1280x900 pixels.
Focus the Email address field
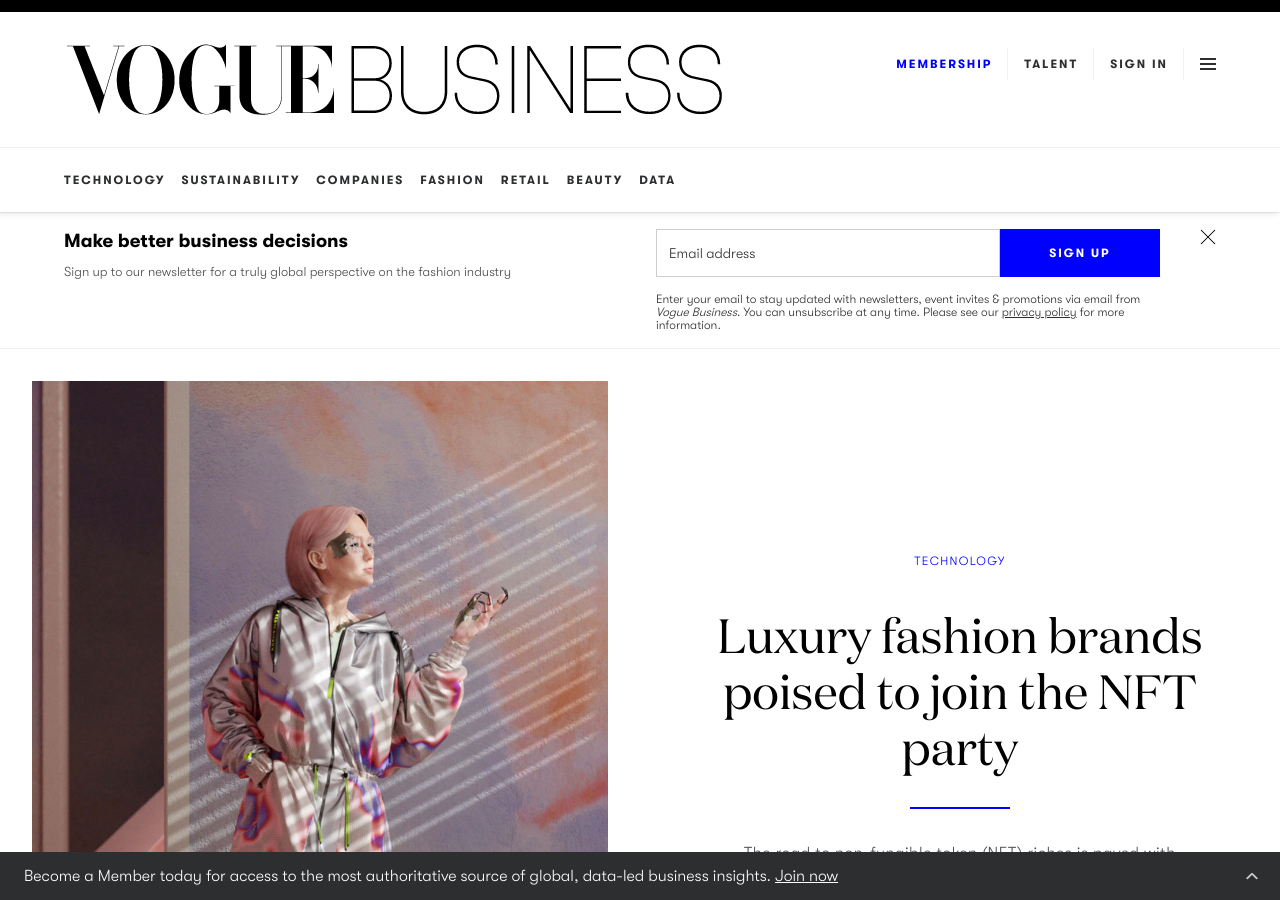pos(828,253)
